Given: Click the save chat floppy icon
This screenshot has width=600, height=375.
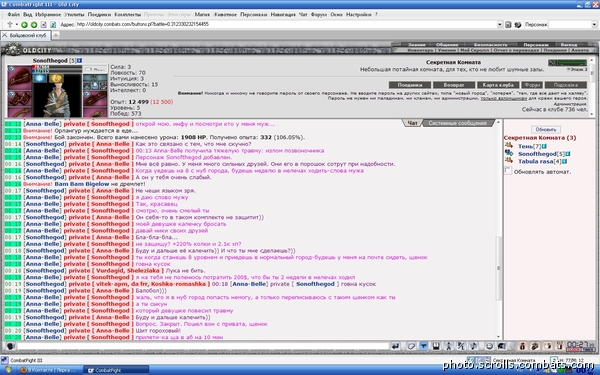Looking at the screenshot, I should pyautogui.click(x=436, y=346).
